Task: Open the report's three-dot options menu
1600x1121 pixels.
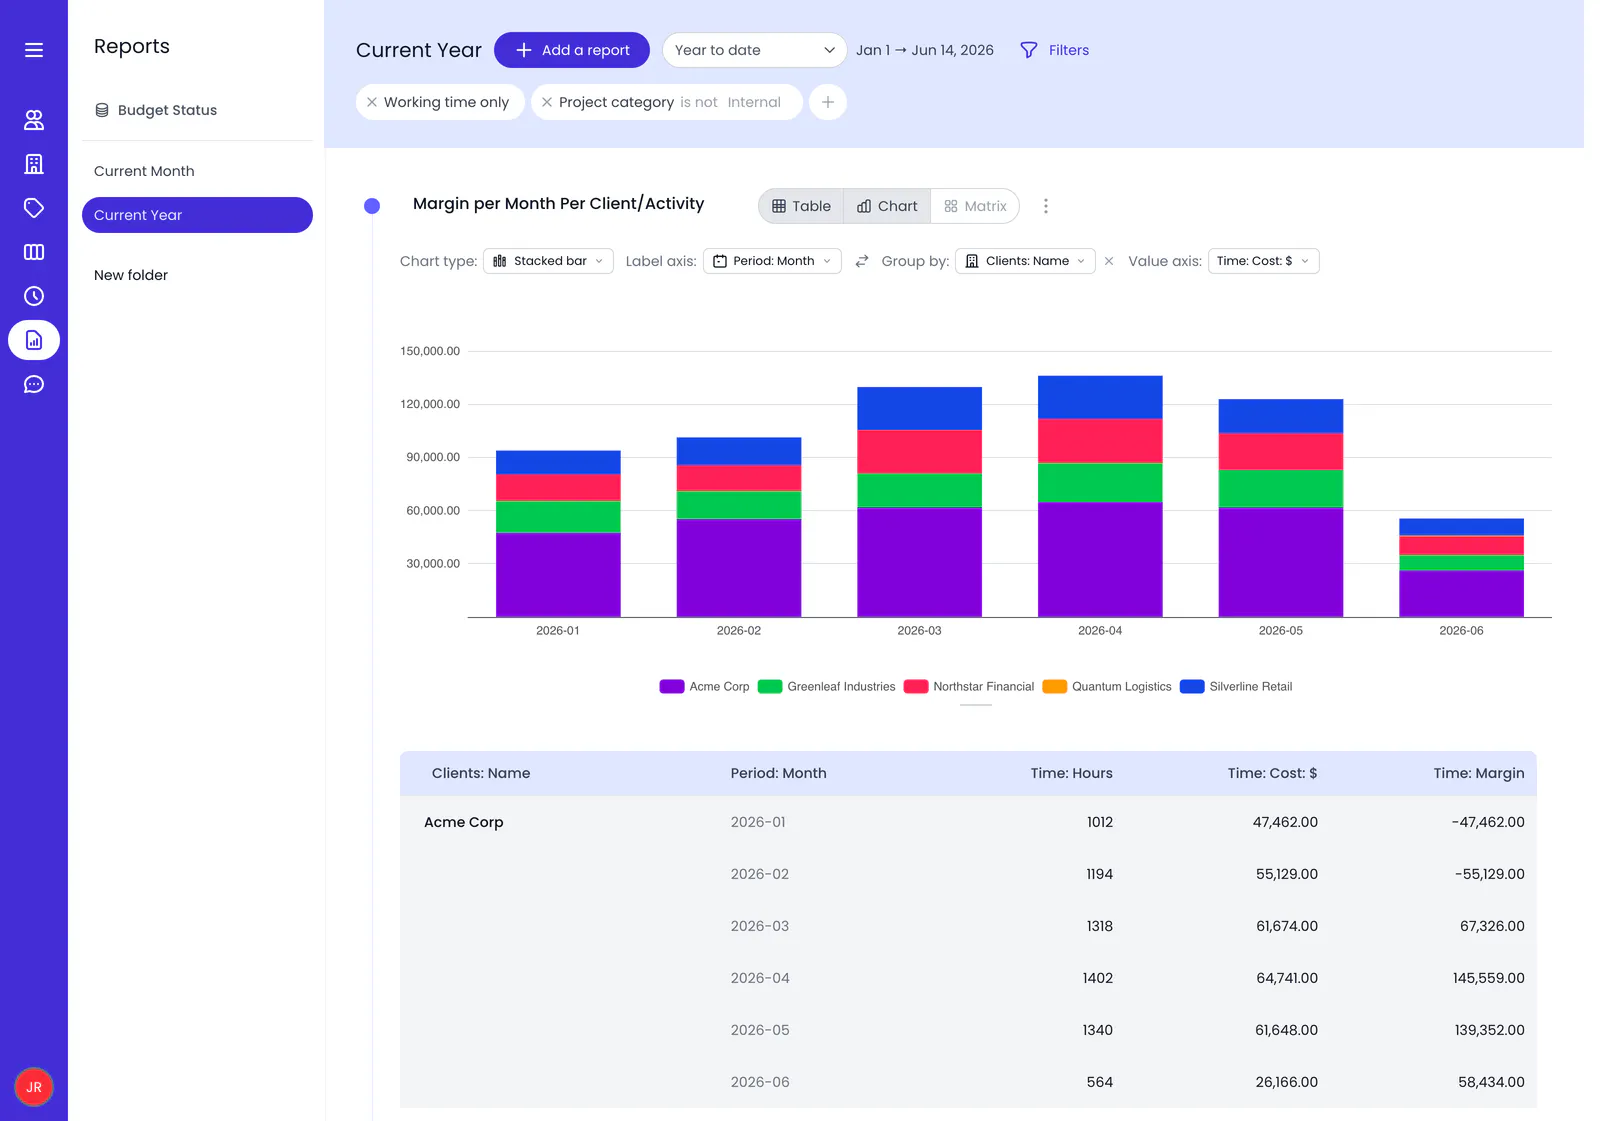Action: pyautogui.click(x=1046, y=206)
